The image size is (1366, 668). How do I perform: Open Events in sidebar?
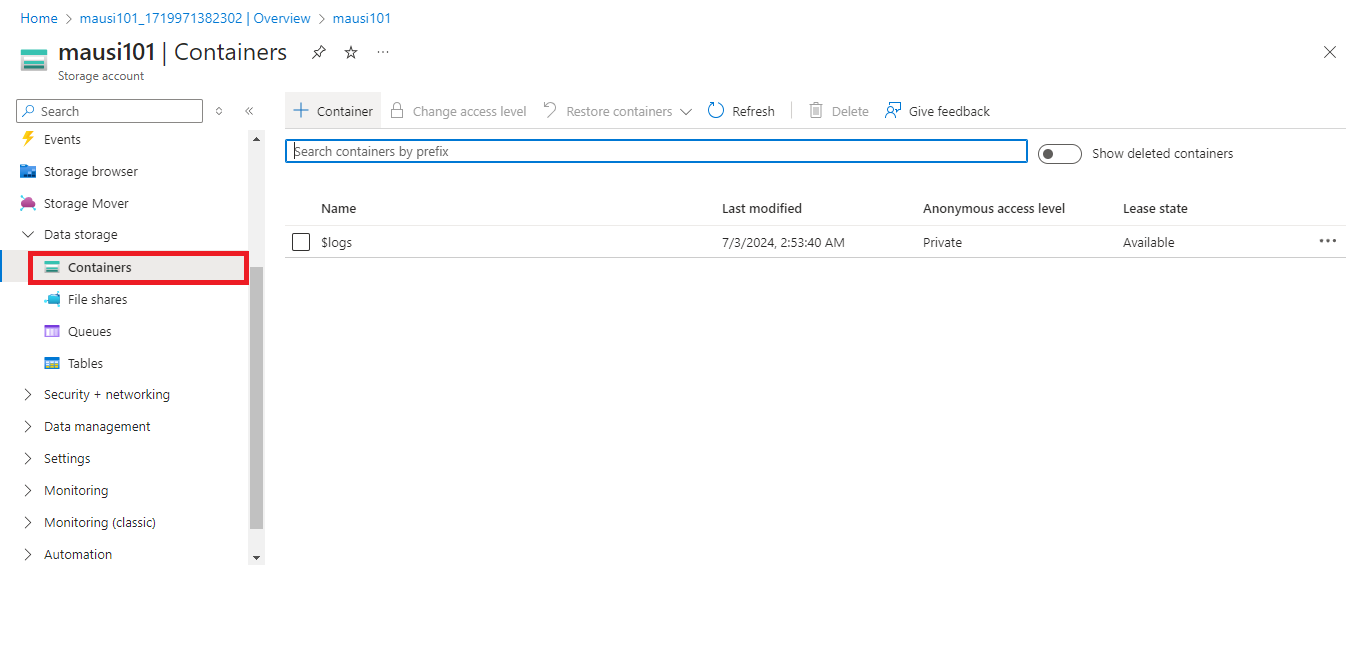pyautogui.click(x=62, y=139)
